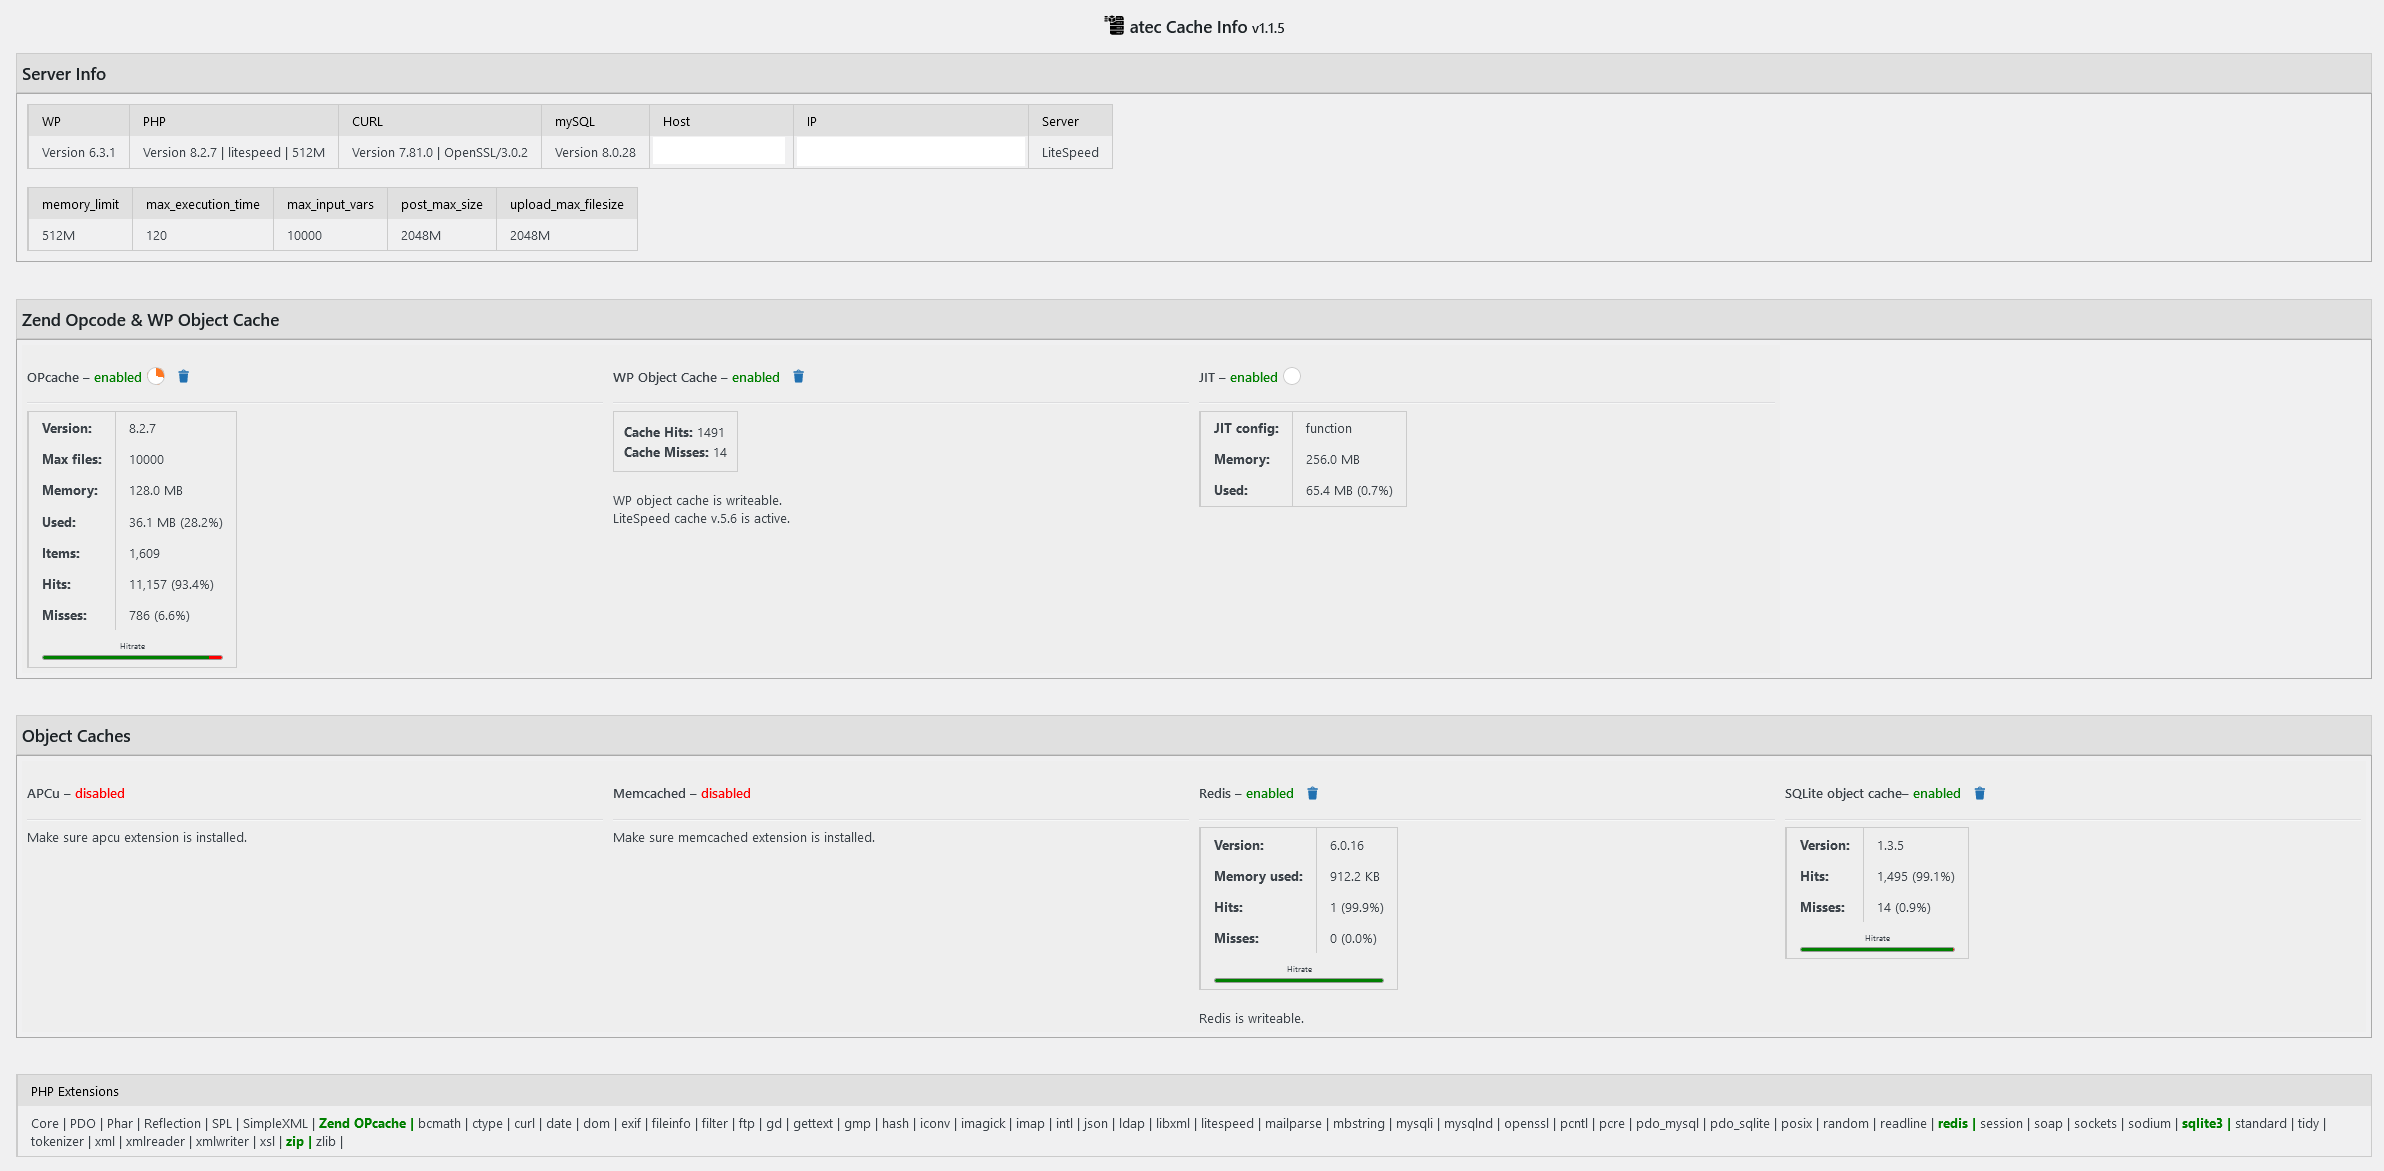
Task: Click the green sqlite3 extension name
Action: click(2201, 1123)
